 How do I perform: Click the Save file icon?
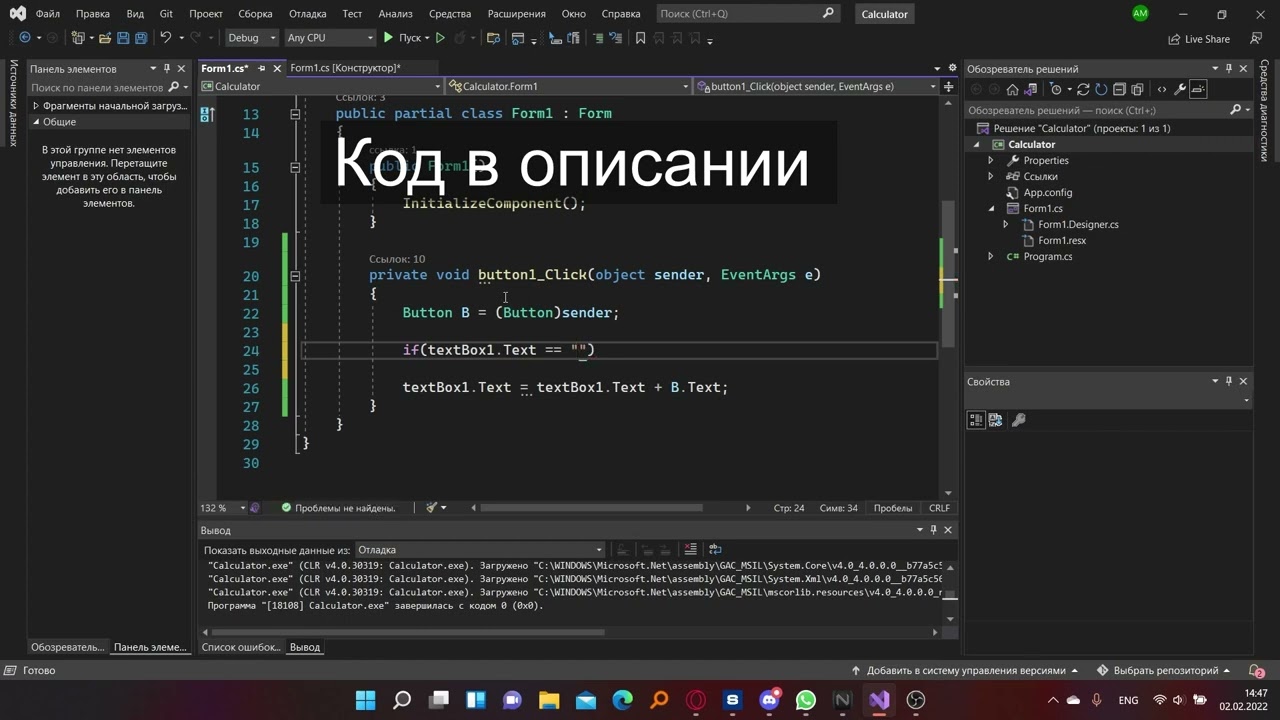pyautogui.click(x=123, y=38)
